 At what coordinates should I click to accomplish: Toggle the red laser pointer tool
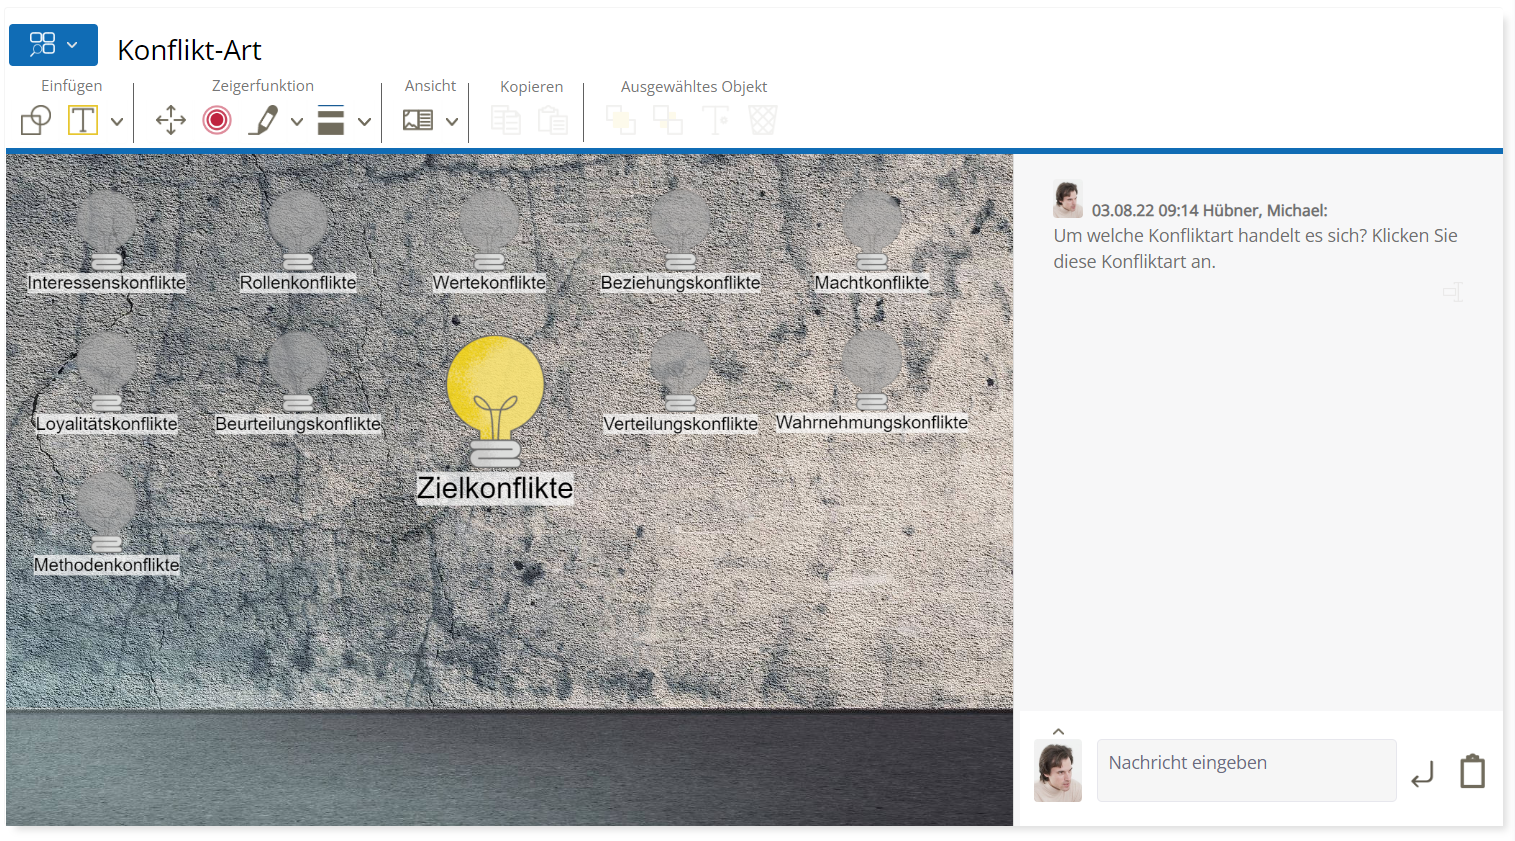[x=217, y=121]
